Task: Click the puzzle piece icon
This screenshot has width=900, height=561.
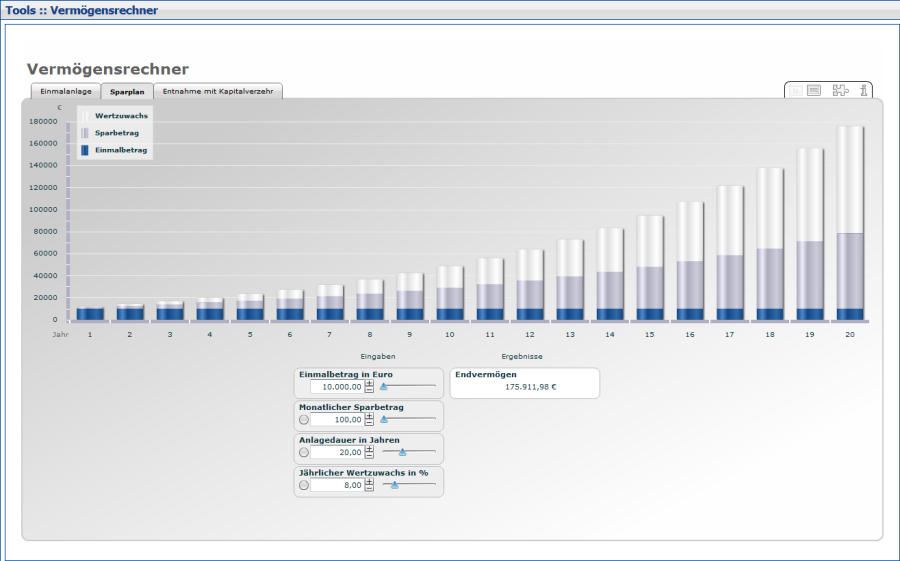Action: tap(840, 91)
